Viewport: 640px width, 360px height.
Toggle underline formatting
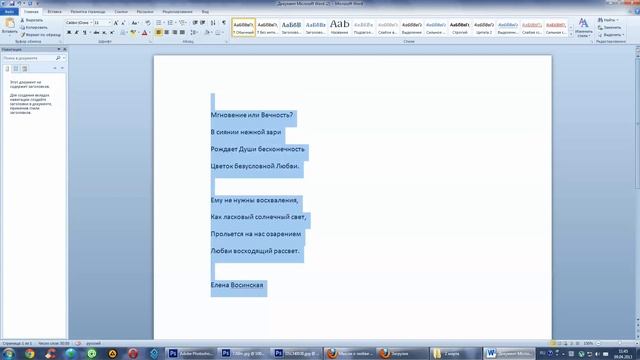pyautogui.click(x=85, y=32)
